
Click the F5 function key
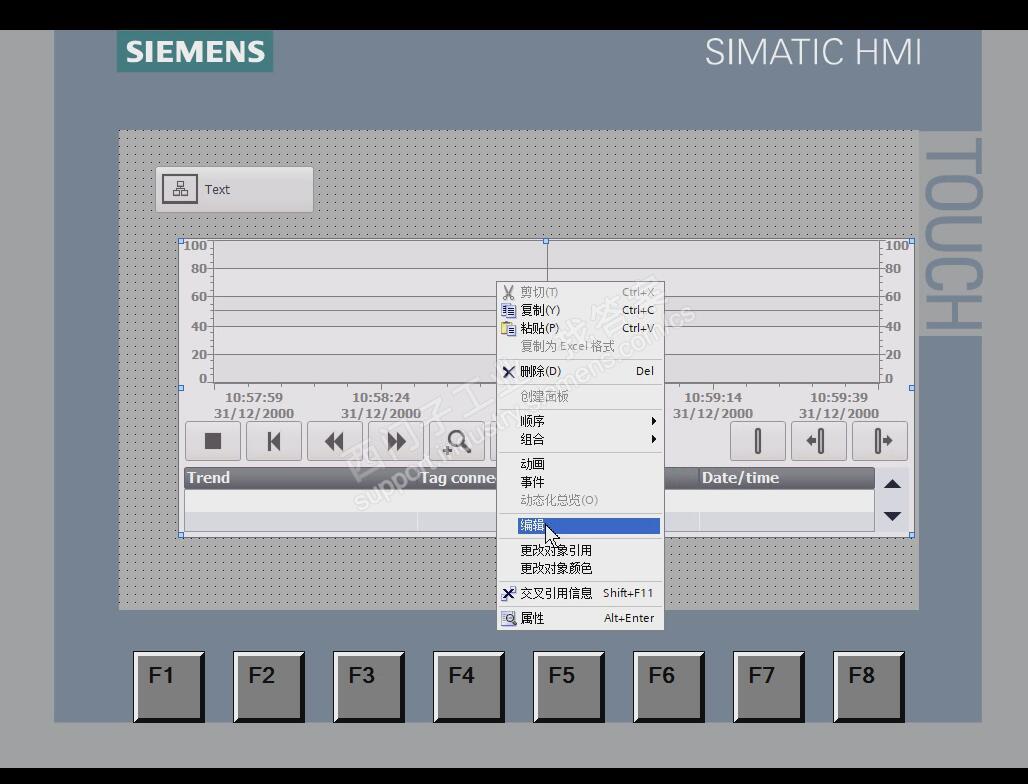tap(568, 687)
